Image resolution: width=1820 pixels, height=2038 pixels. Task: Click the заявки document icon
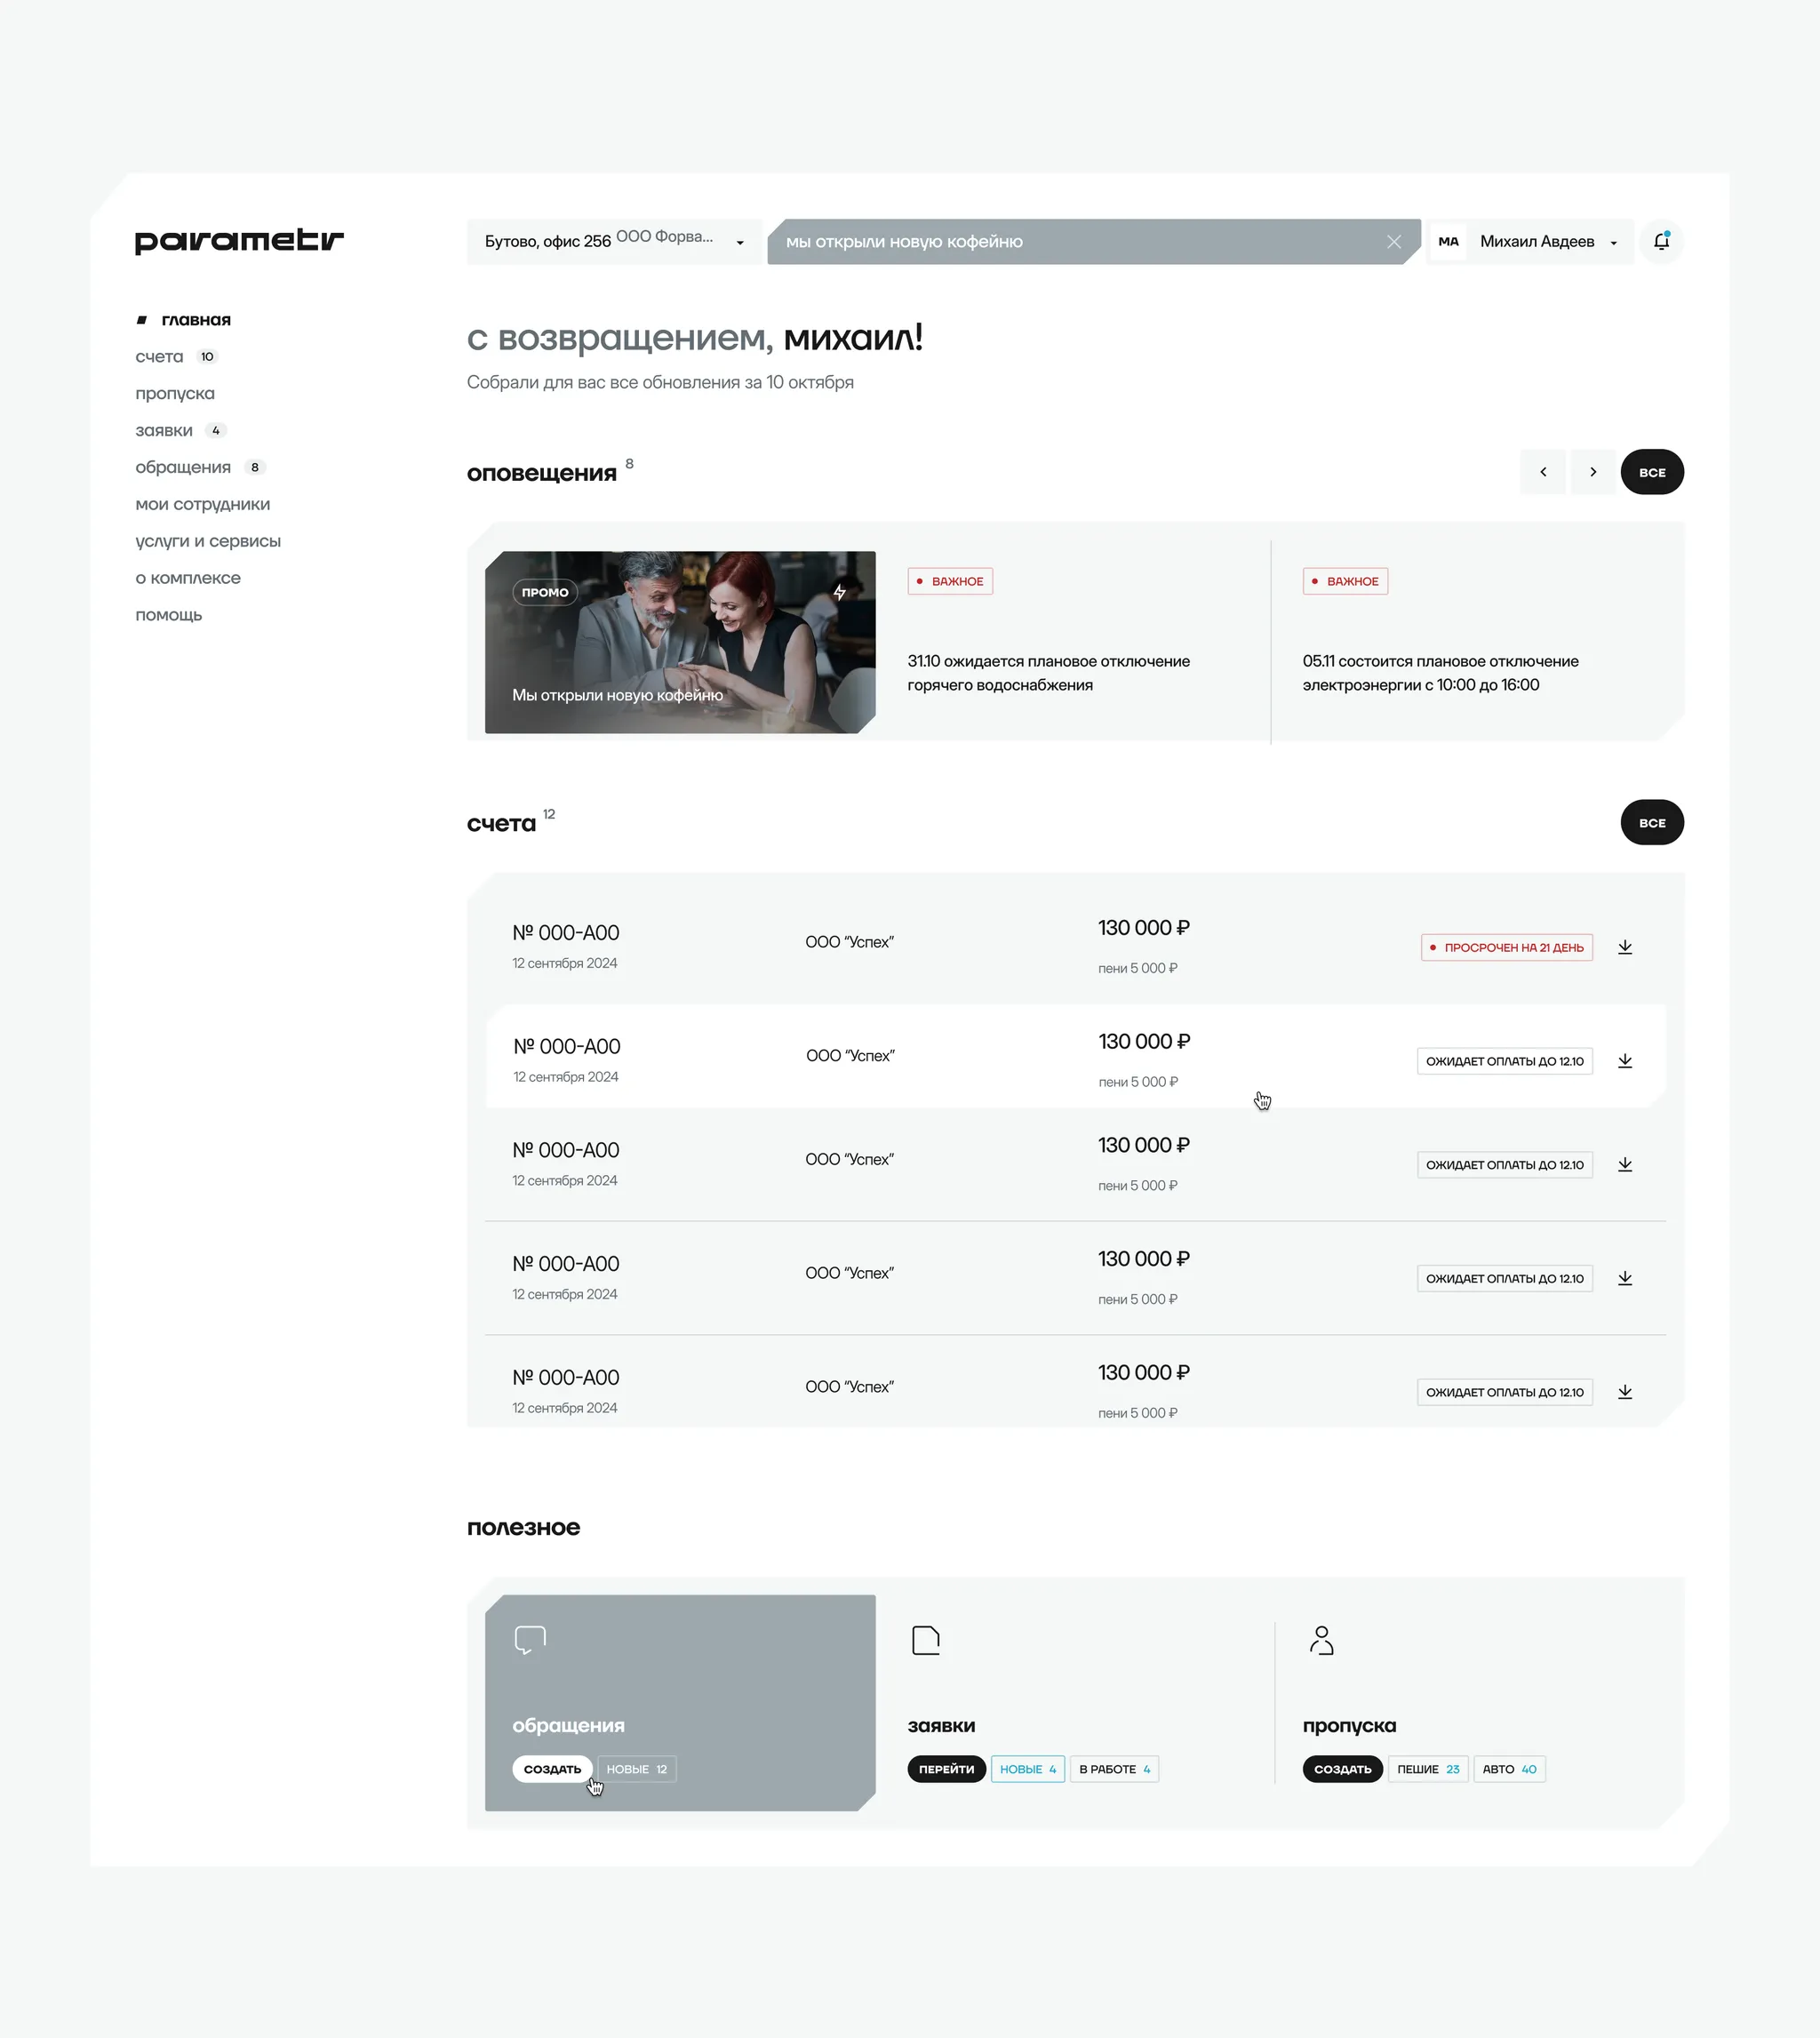point(926,1640)
